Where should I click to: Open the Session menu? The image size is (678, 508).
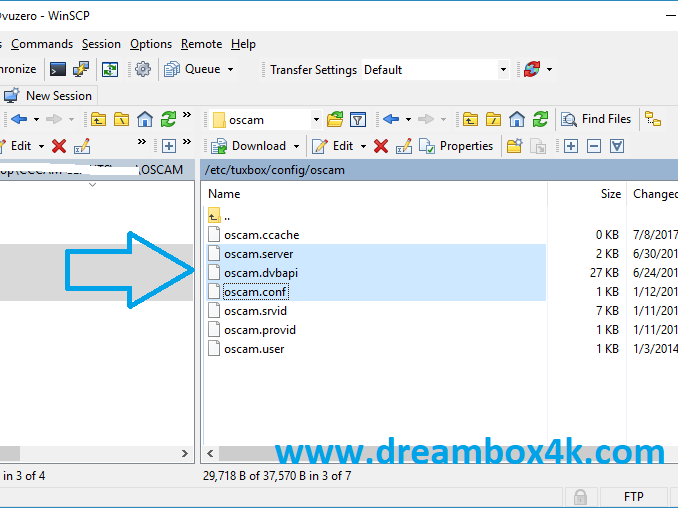click(x=101, y=44)
